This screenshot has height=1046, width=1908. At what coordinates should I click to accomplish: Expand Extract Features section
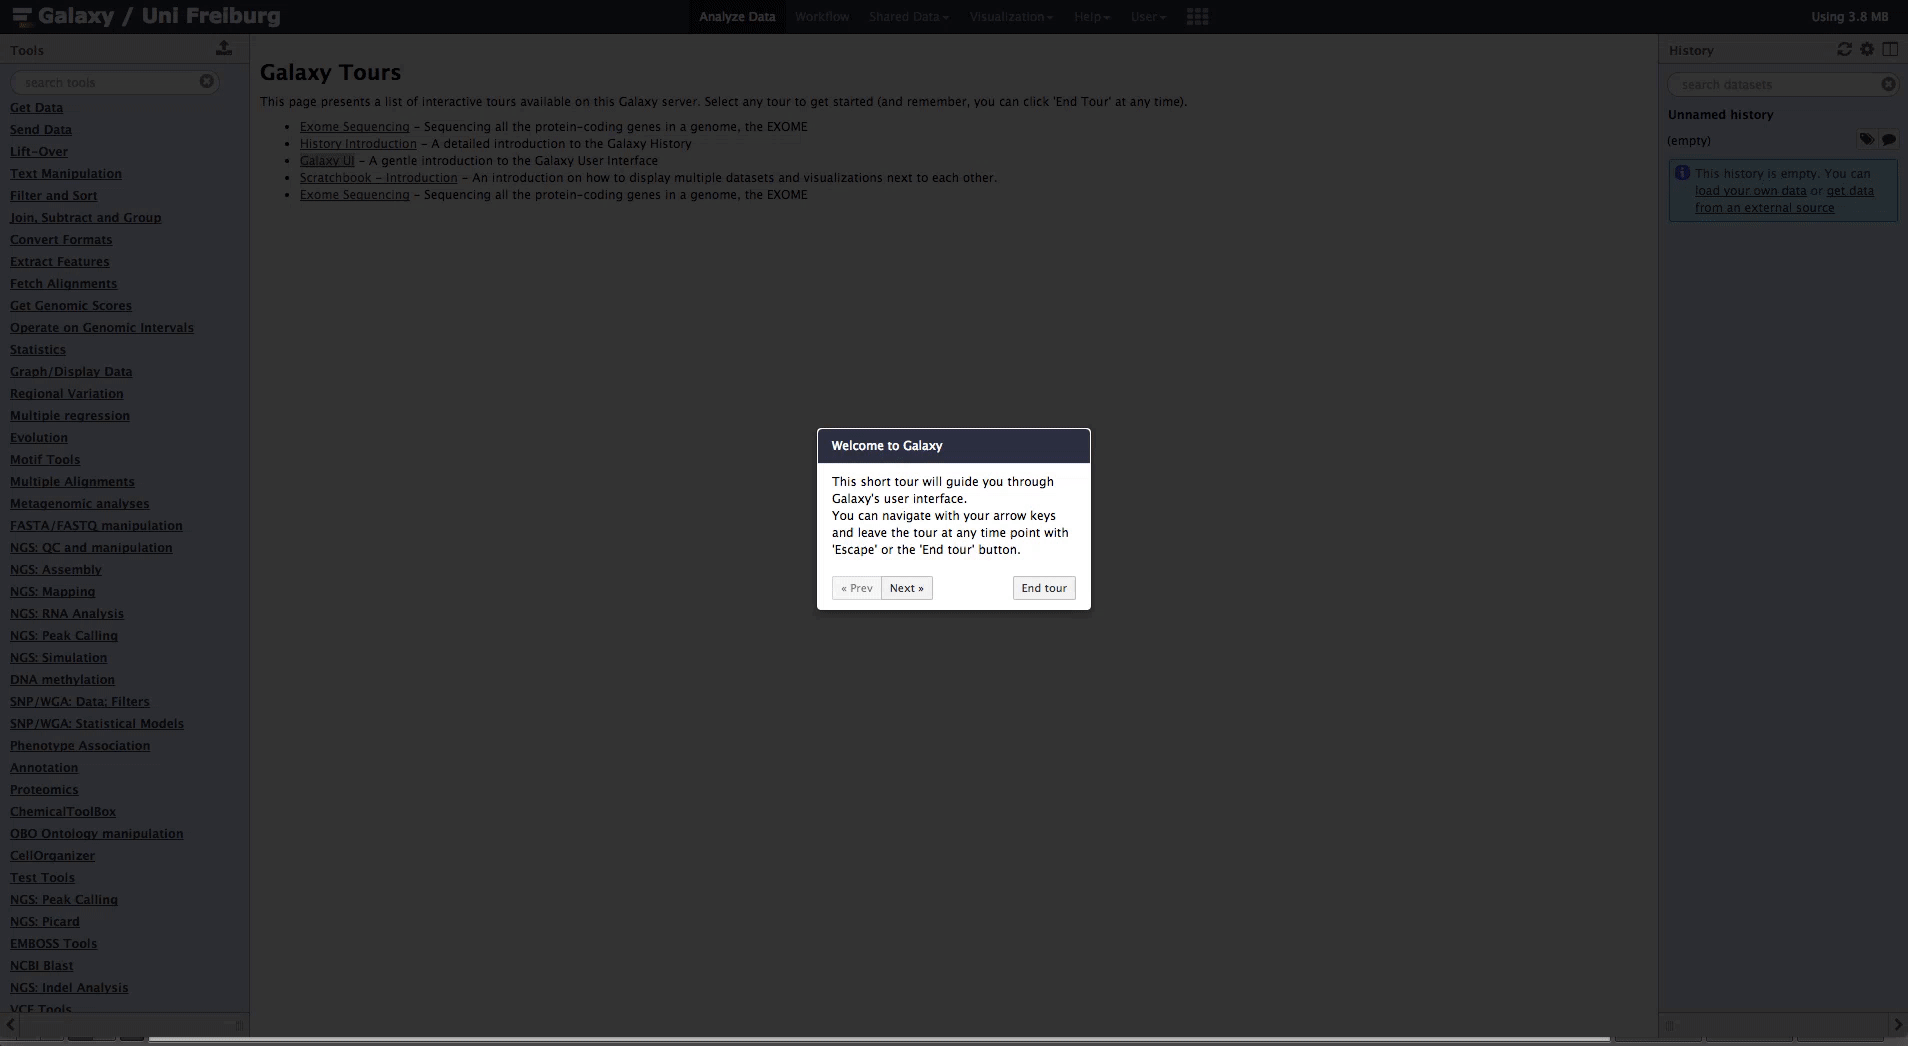tap(60, 262)
